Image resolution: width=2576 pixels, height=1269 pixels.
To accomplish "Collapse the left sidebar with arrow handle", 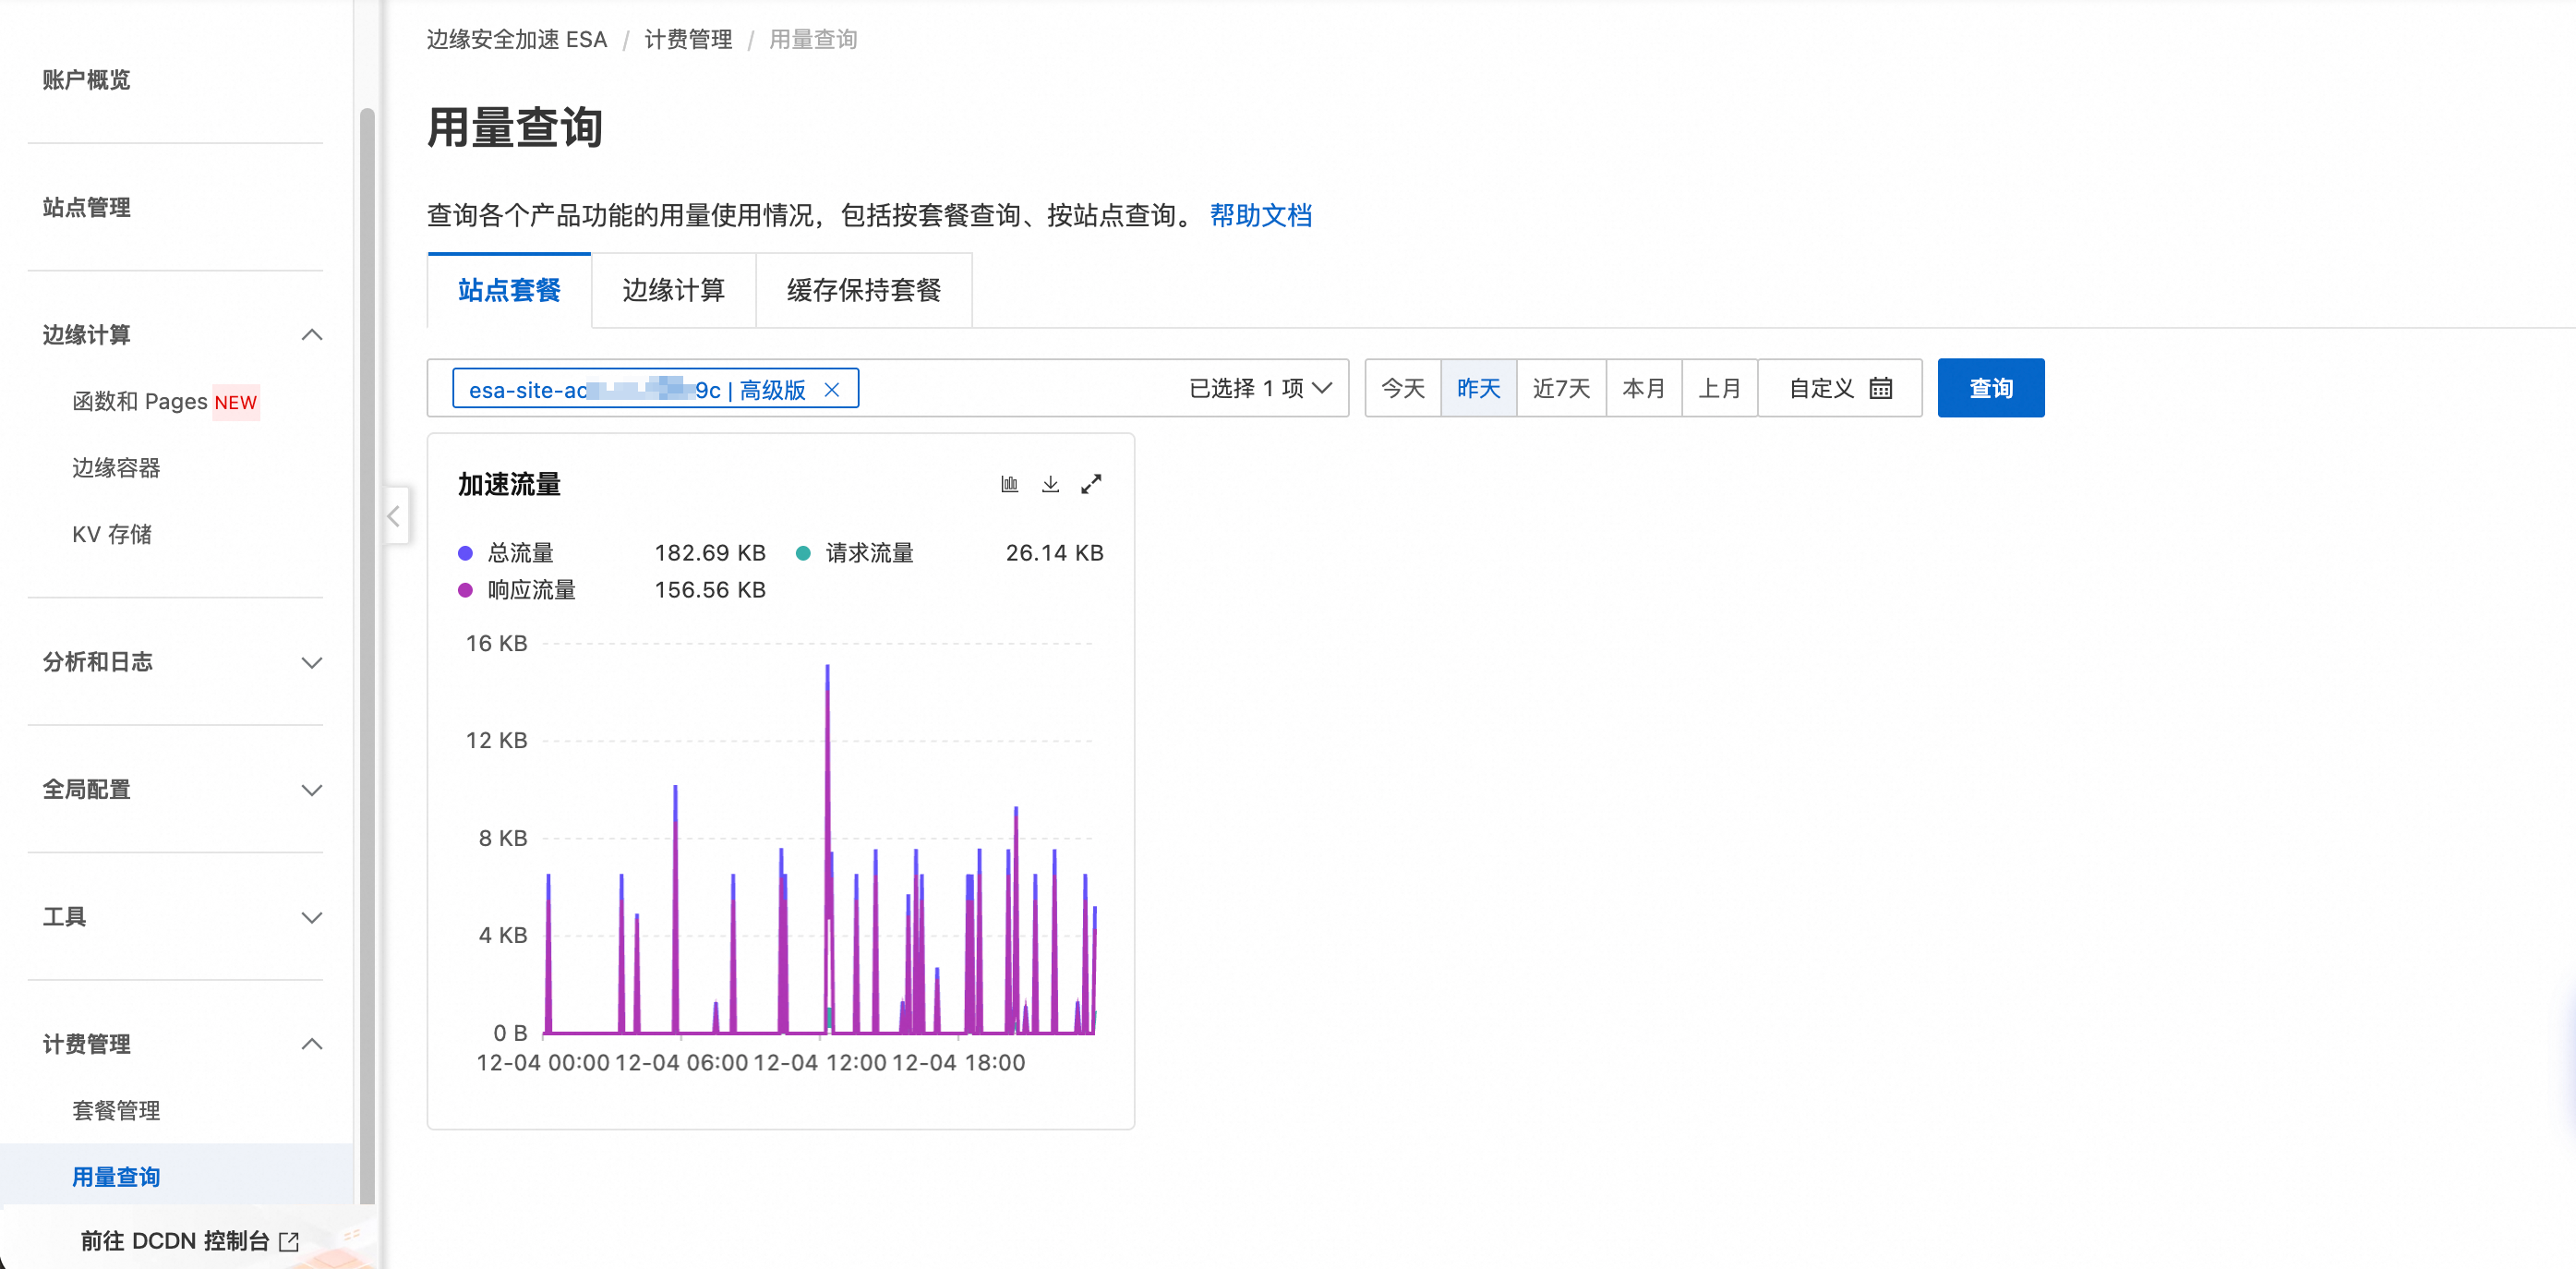I will click(x=394, y=516).
